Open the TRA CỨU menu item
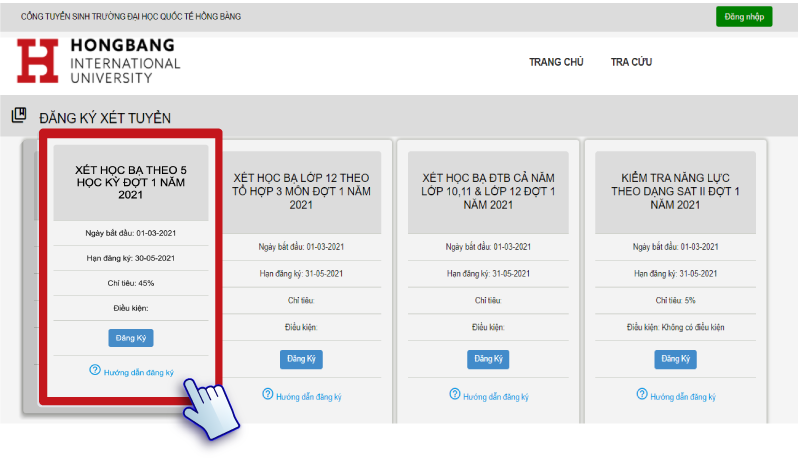This screenshot has width=800, height=461. tap(631, 62)
